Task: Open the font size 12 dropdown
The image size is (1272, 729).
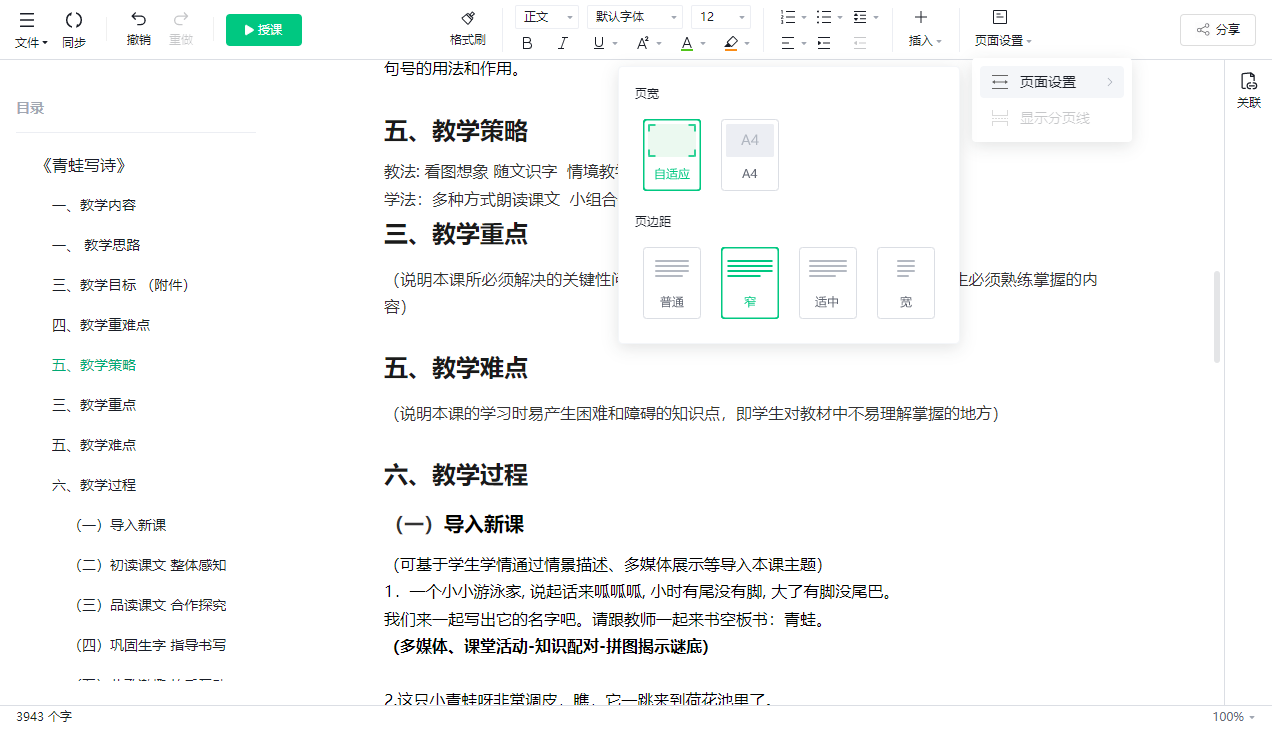Action: click(722, 17)
